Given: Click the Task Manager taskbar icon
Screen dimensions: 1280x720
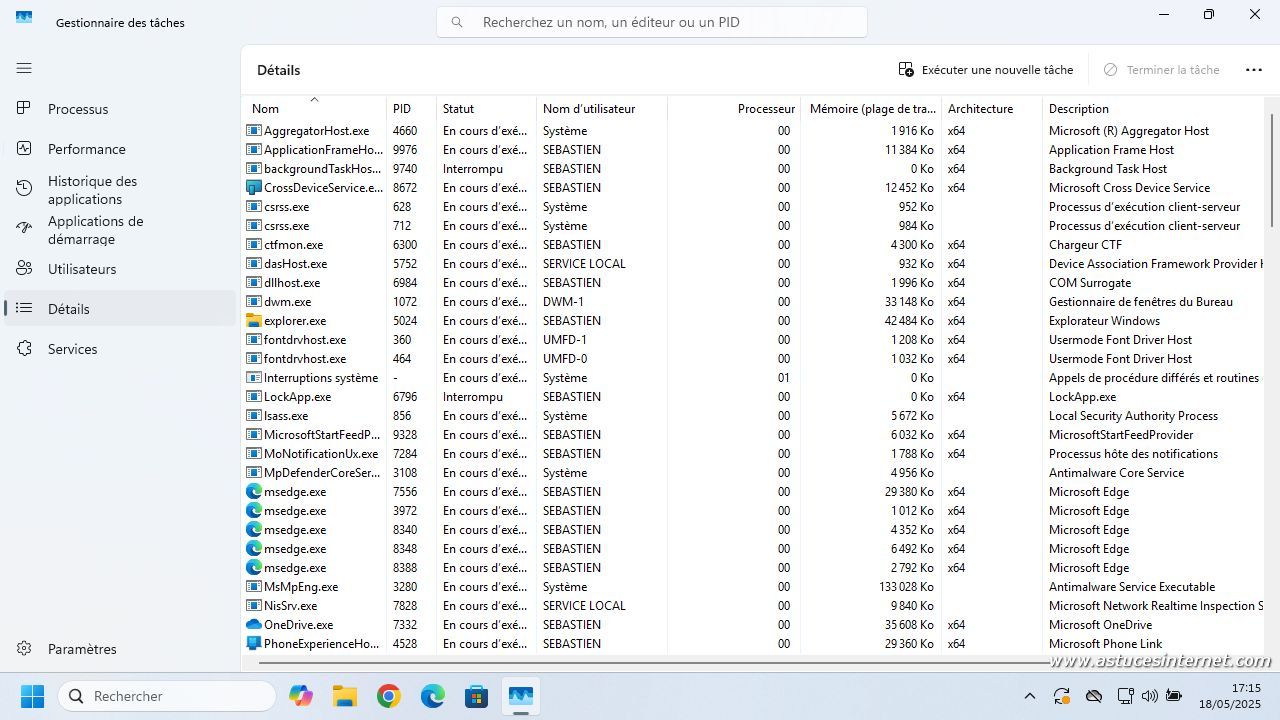Looking at the screenshot, I should point(521,696).
